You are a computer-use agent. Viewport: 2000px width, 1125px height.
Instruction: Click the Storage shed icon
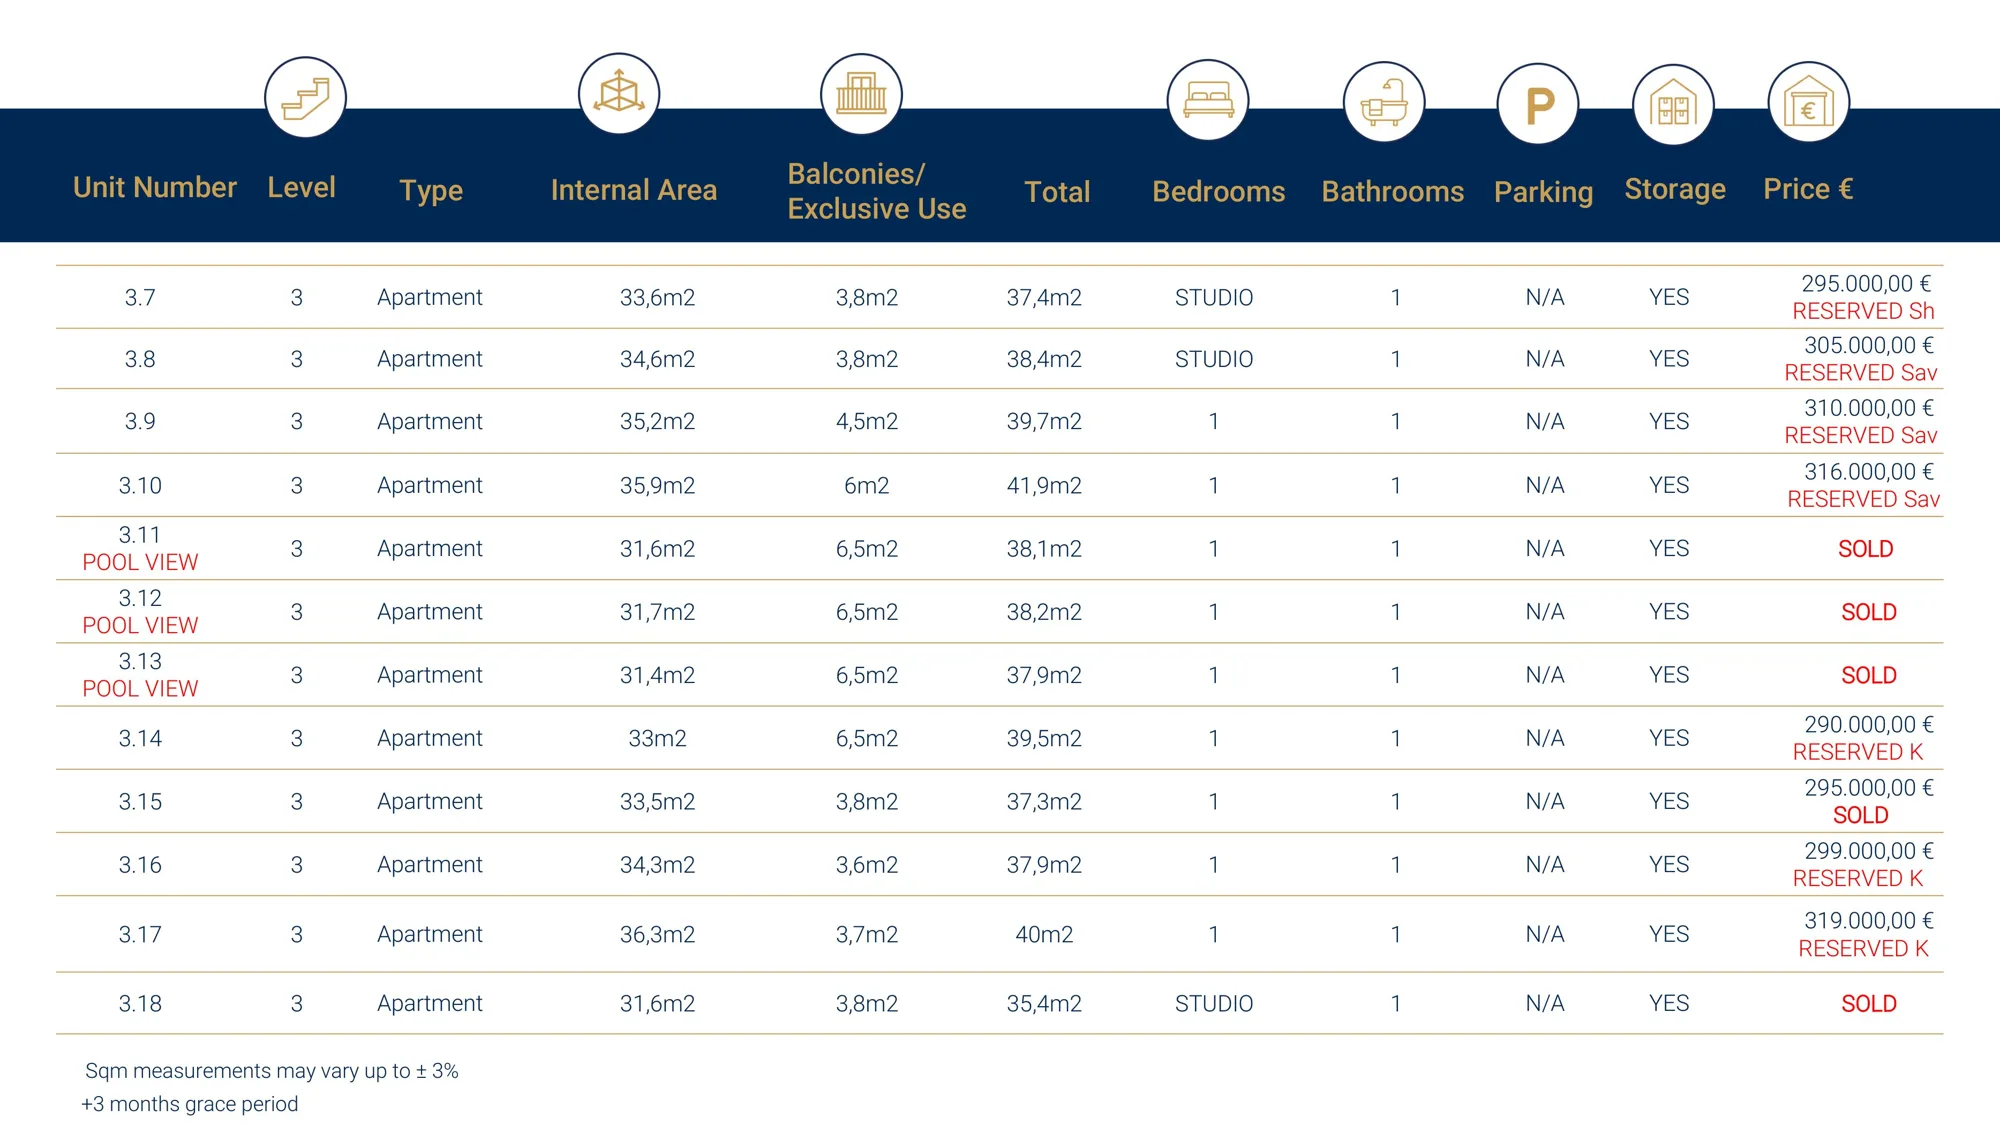click(x=1673, y=105)
